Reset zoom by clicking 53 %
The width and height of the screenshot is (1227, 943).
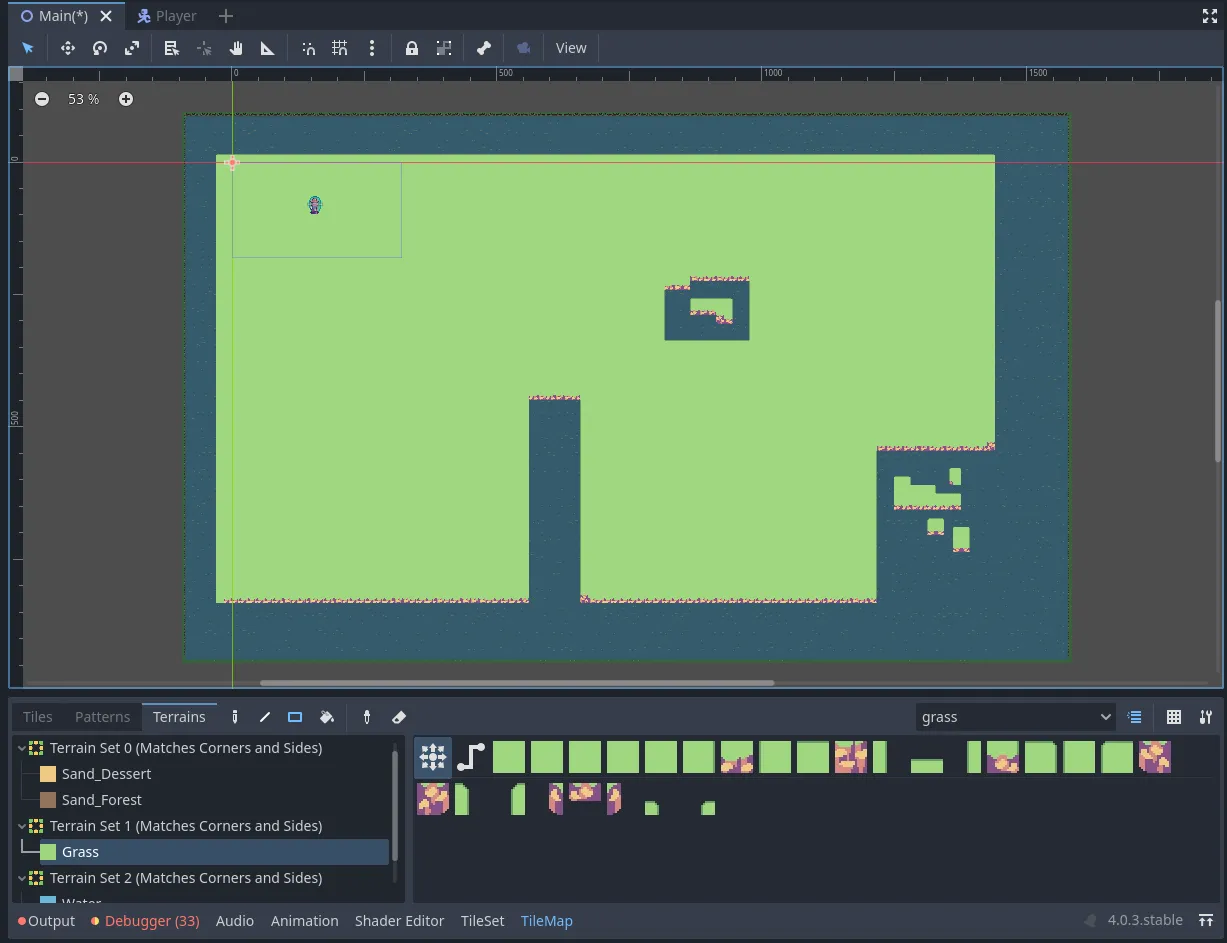84,99
